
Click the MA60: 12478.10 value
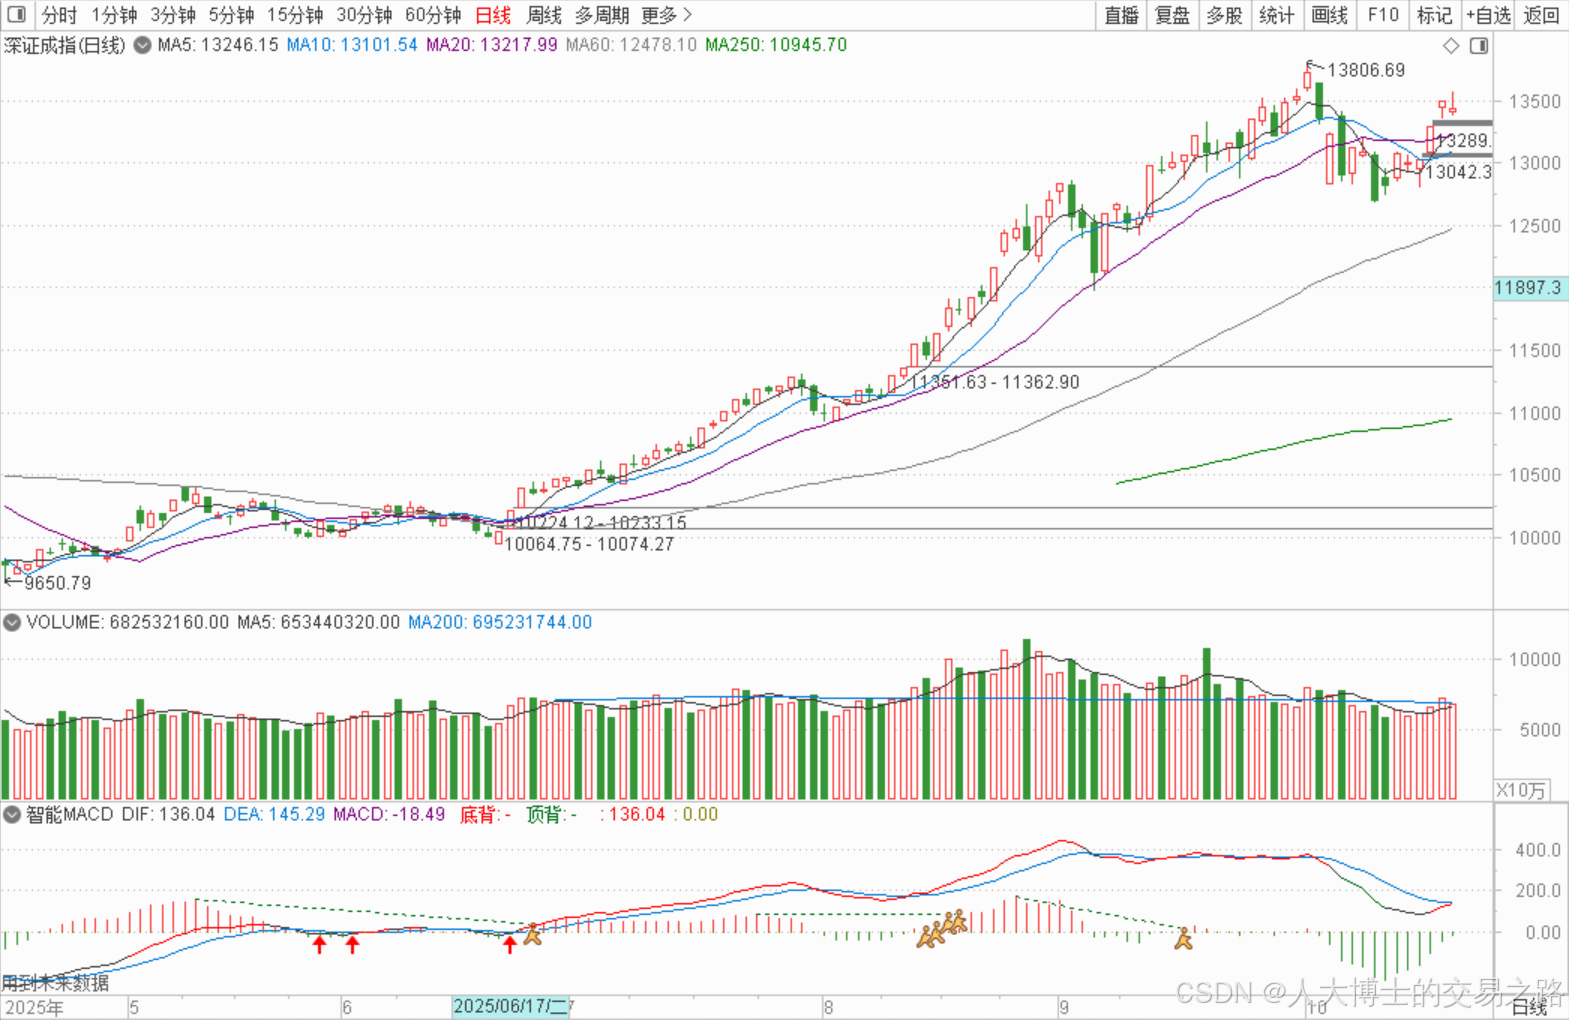(631, 45)
